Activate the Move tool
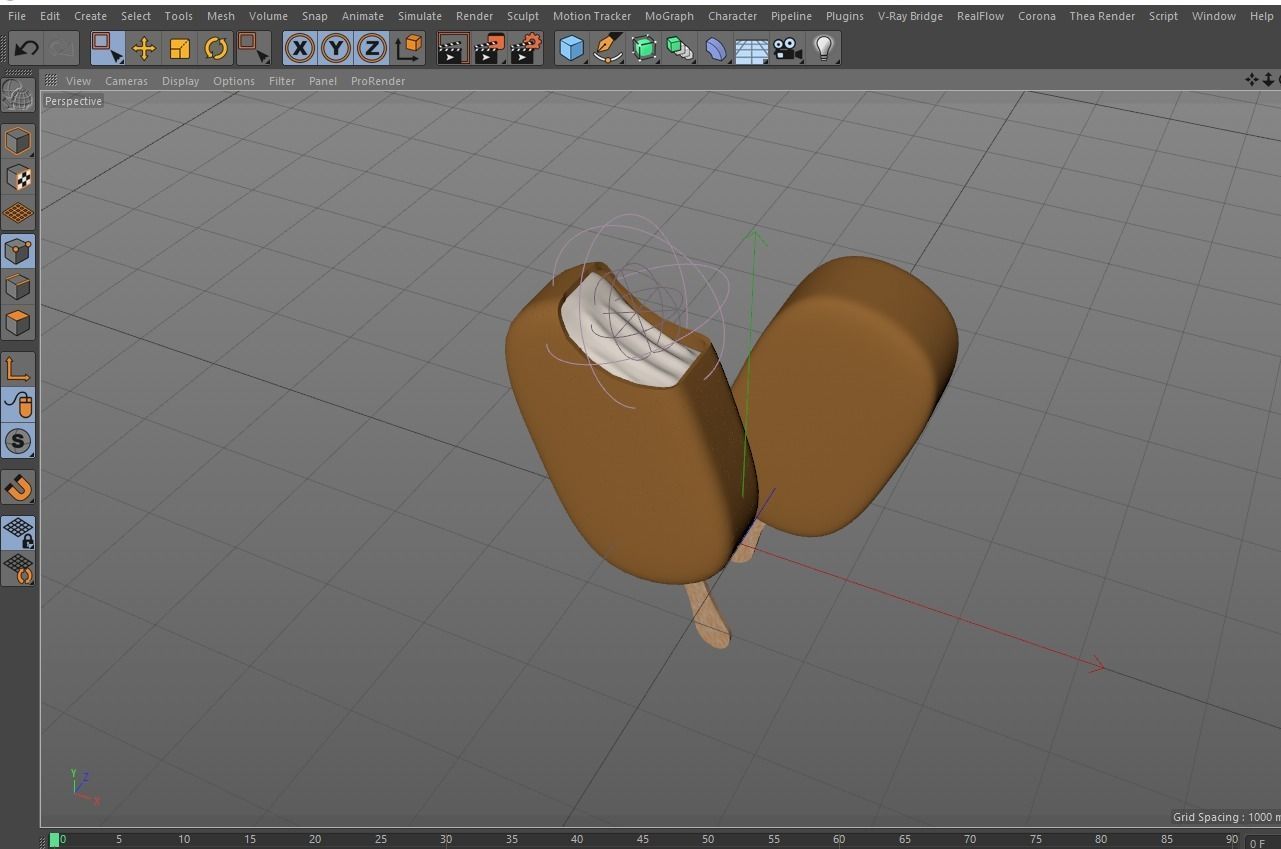 [x=144, y=48]
